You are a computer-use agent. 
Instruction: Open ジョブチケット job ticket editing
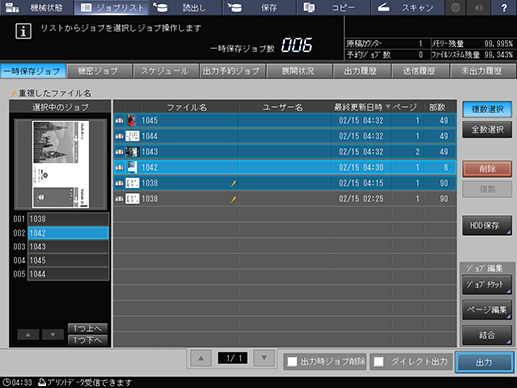[x=487, y=284]
